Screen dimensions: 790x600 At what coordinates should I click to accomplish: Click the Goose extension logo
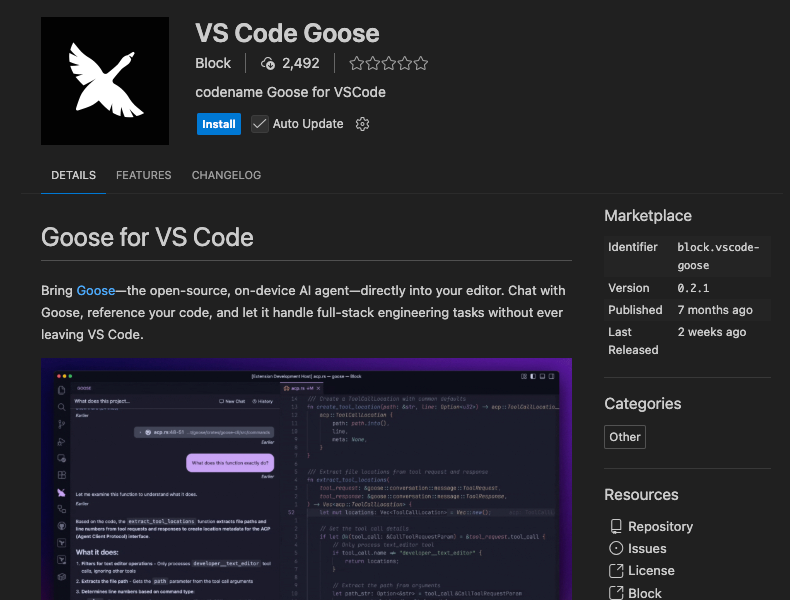tap(105, 80)
